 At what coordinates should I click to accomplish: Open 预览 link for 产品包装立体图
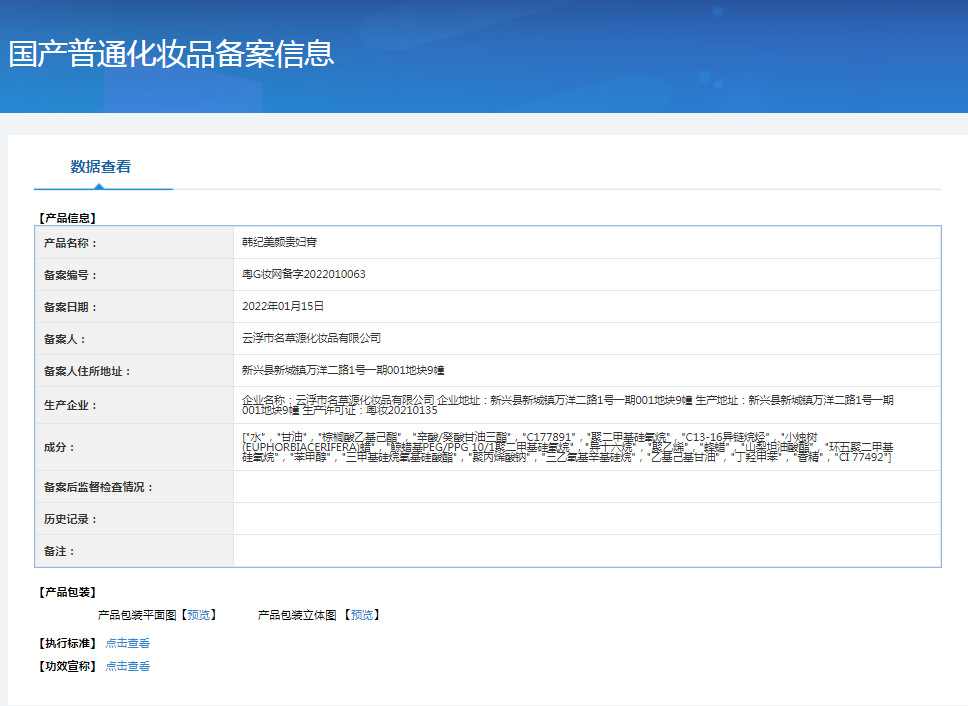(362, 615)
